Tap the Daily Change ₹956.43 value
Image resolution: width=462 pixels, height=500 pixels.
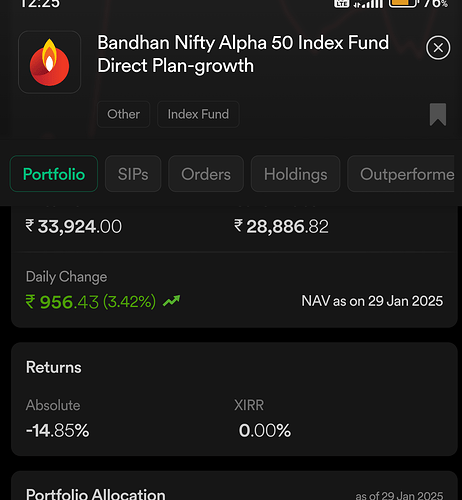click(x=91, y=302)
